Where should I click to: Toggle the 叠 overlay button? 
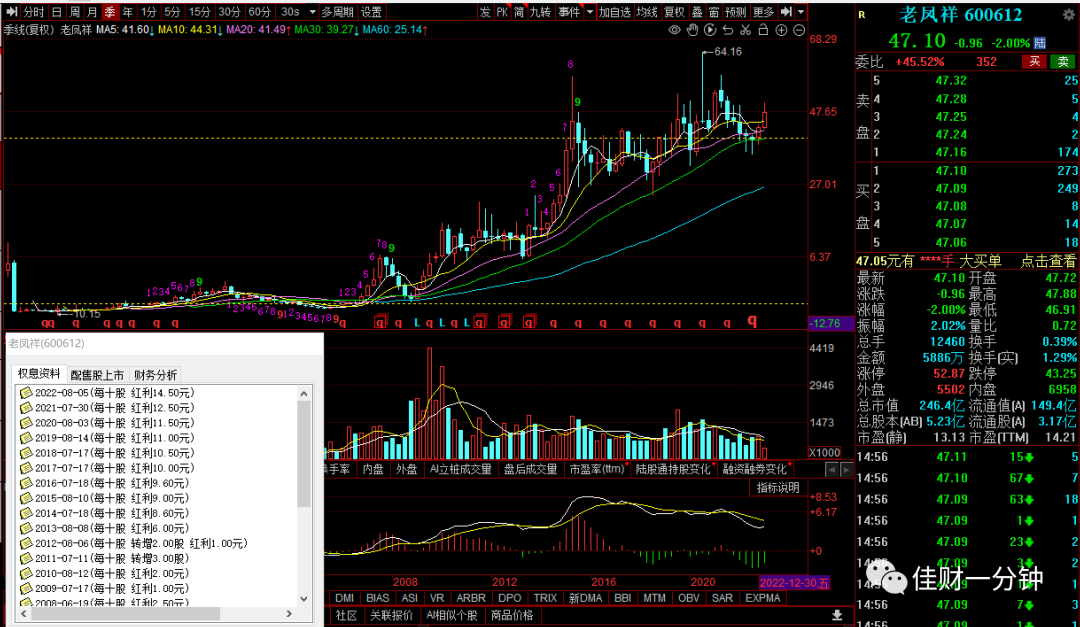click(x=696, y=12)
